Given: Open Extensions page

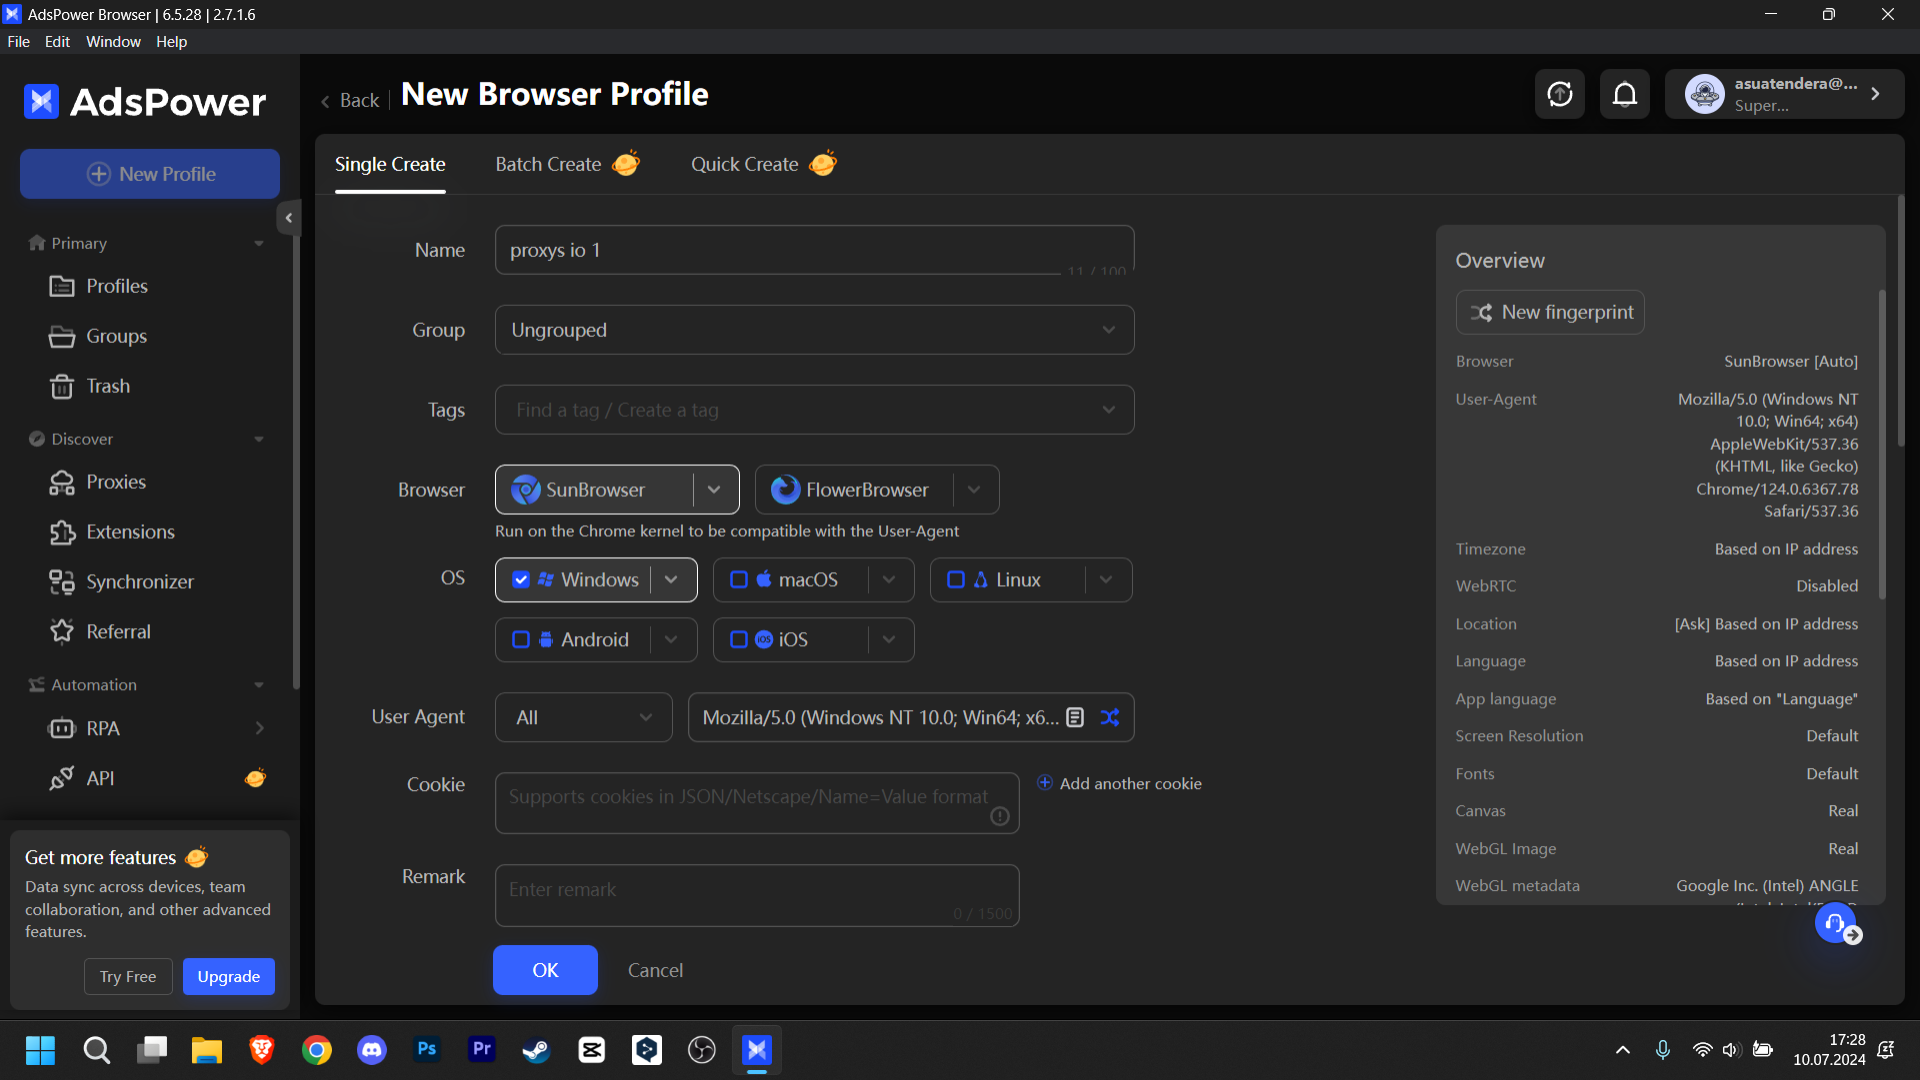Looking at the screenshot, I should pyautogui.click(x=130, y=532).
